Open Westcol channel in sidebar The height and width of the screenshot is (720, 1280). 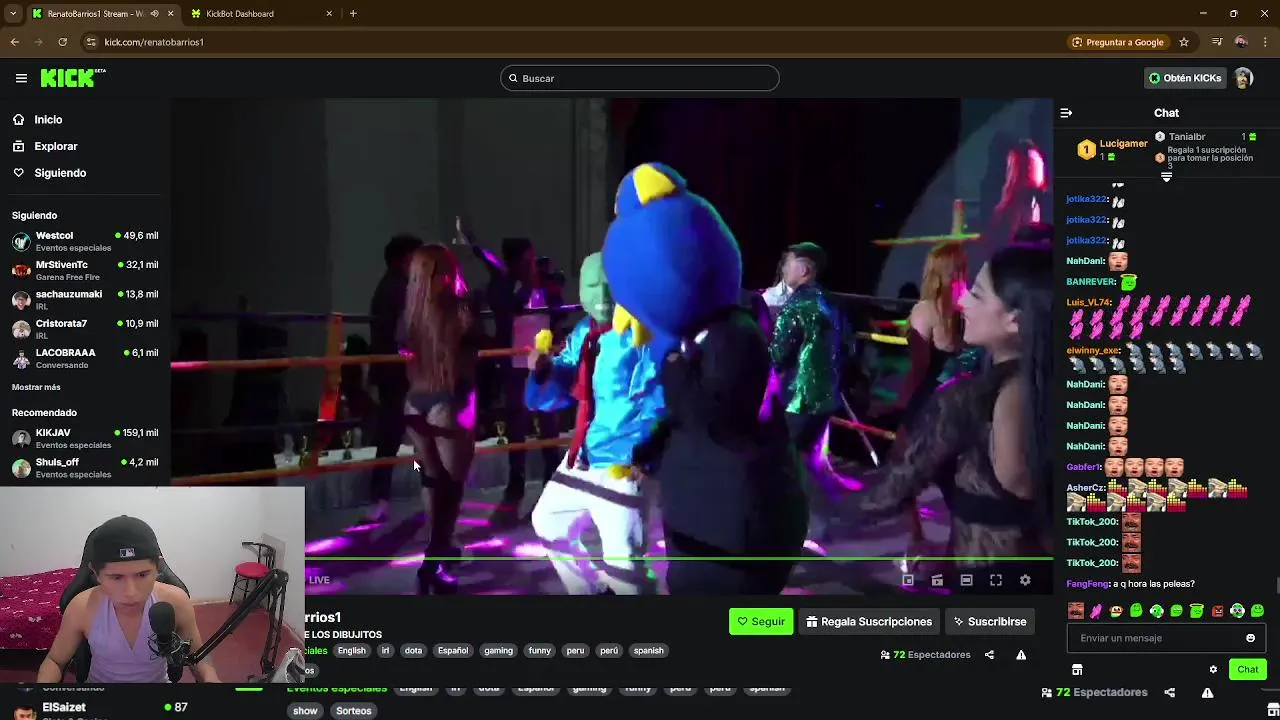point(85,241)
